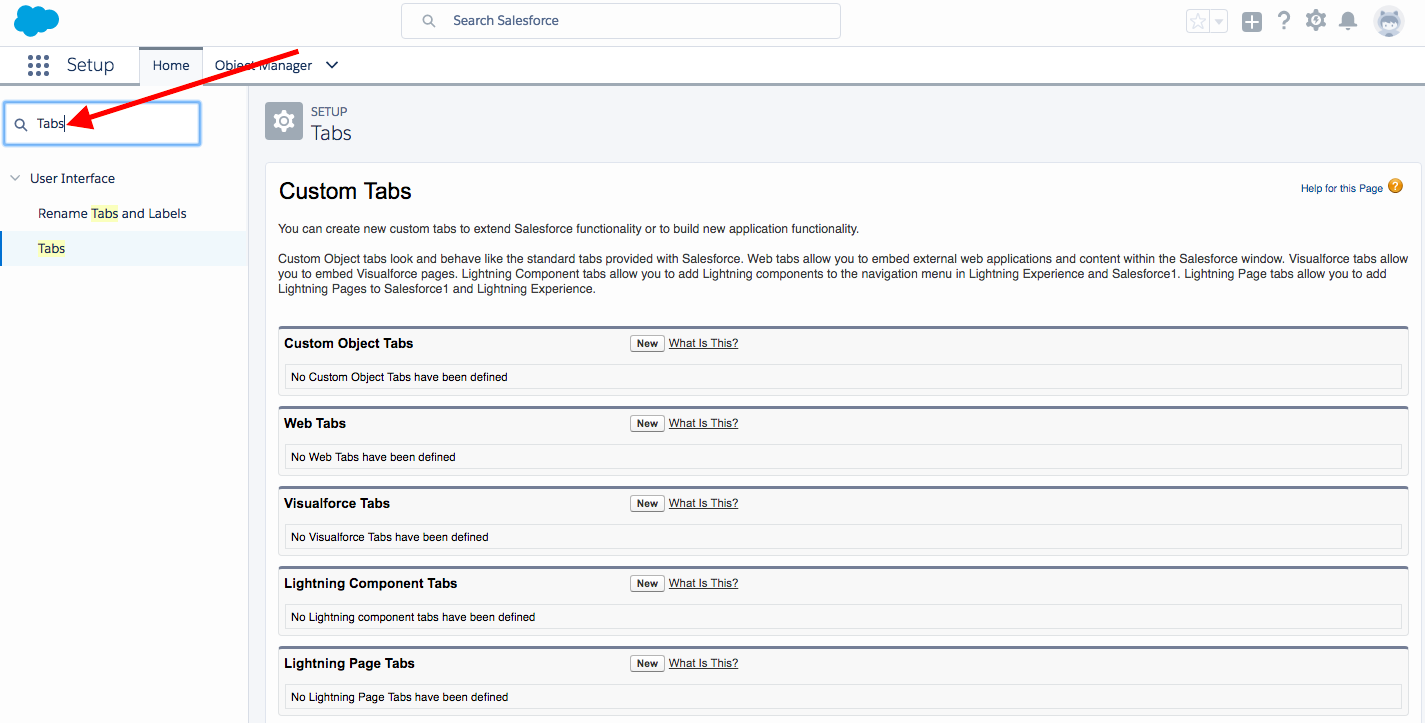
Task: Click the Lightning Page Tabs section title
Action: click(349, 663)
